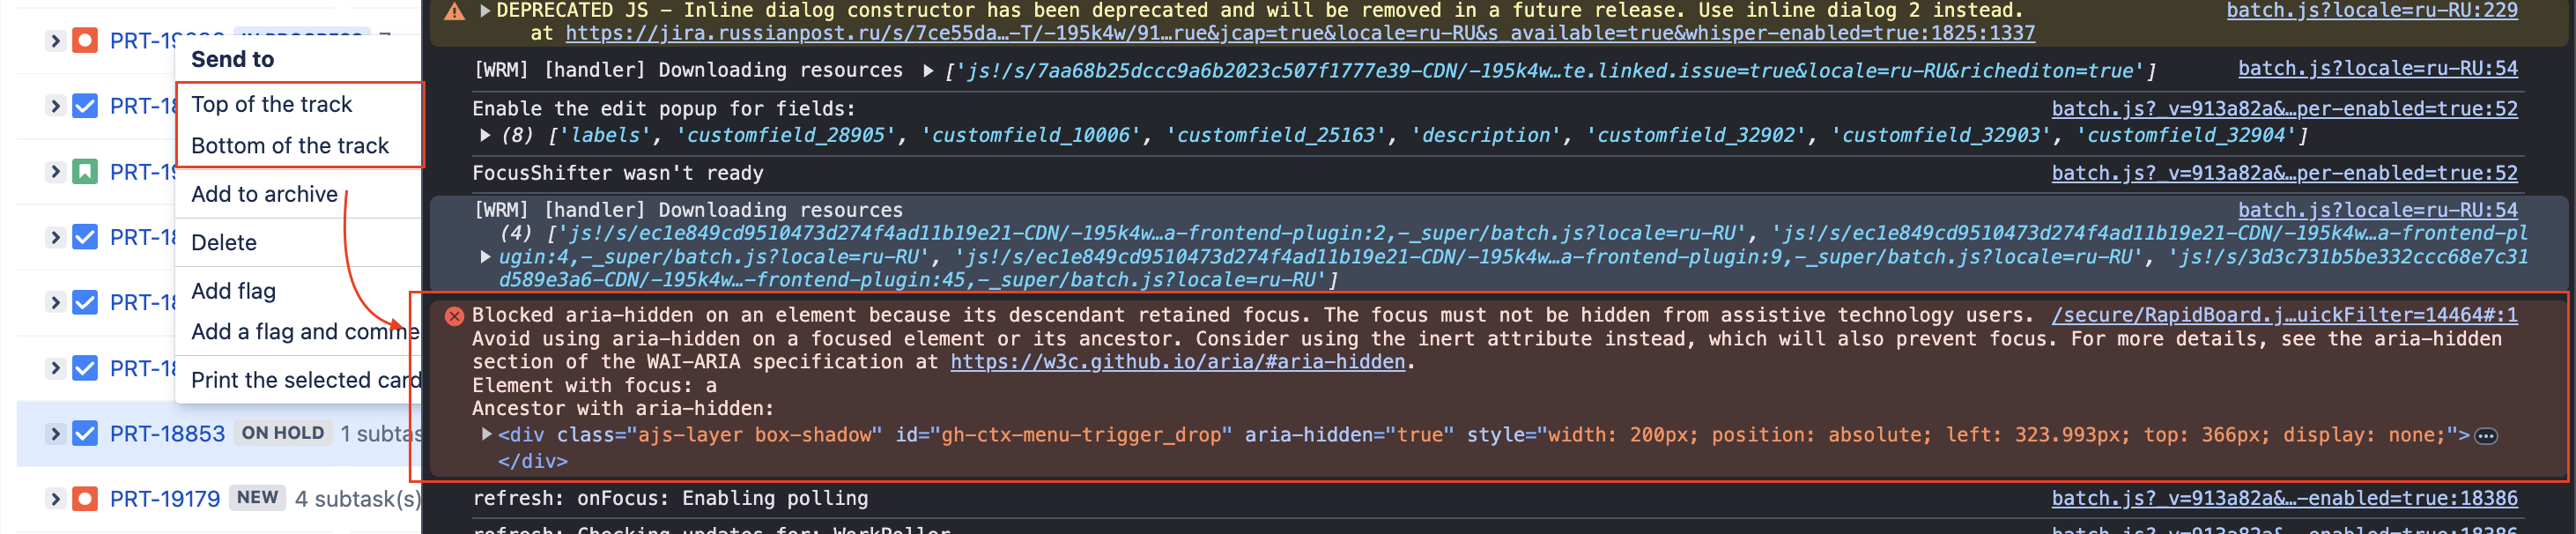Expand the (8) fields array in console
Viewport: 2576px width, 534px height.
click(x=485, y=135)
